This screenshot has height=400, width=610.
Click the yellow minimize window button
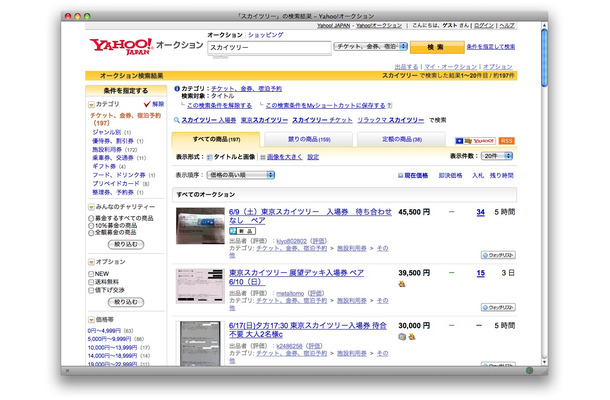pos(77,16)
